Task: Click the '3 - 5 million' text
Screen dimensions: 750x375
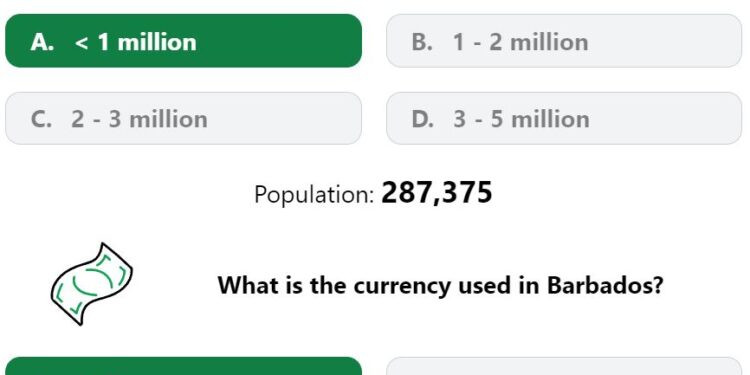Action: point(521,119)
